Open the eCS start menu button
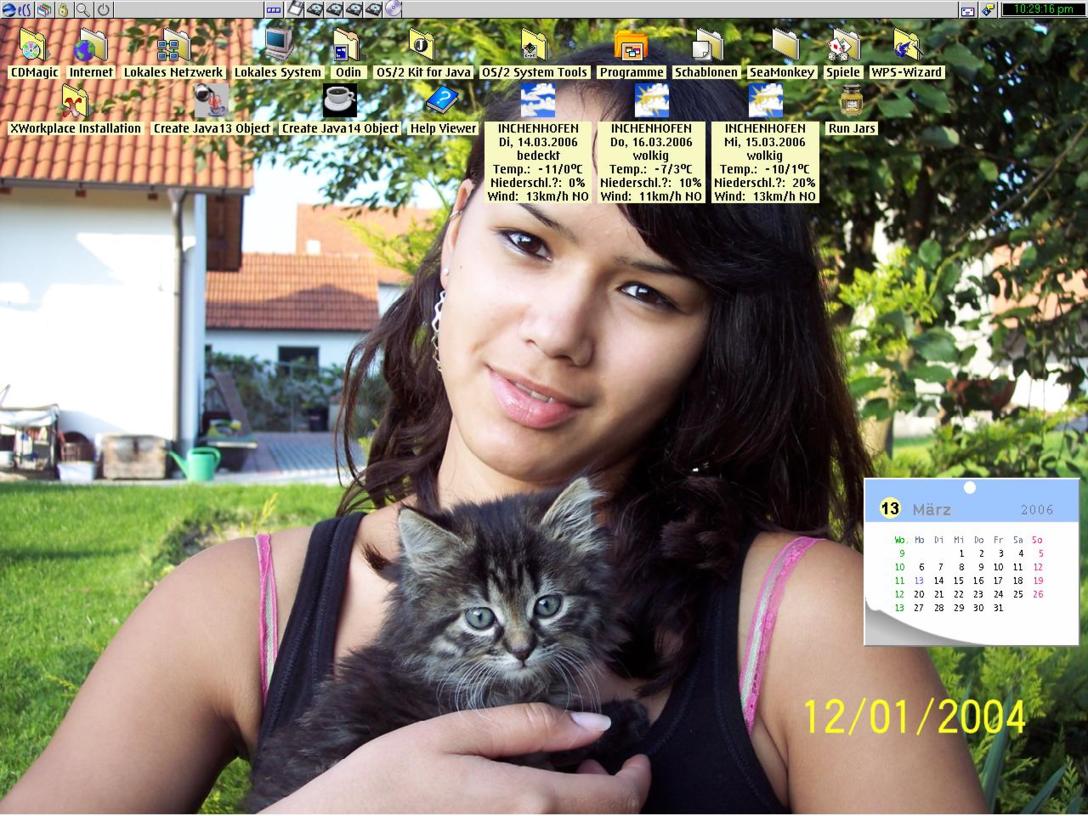The image size is (1088, 816). click(x=15, y=9)
